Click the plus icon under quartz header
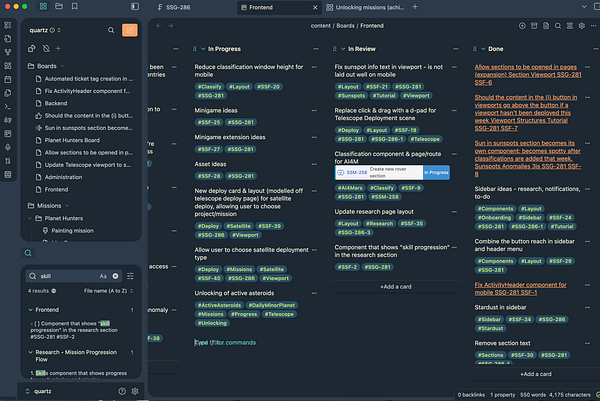600x401 pixels. 58,49
